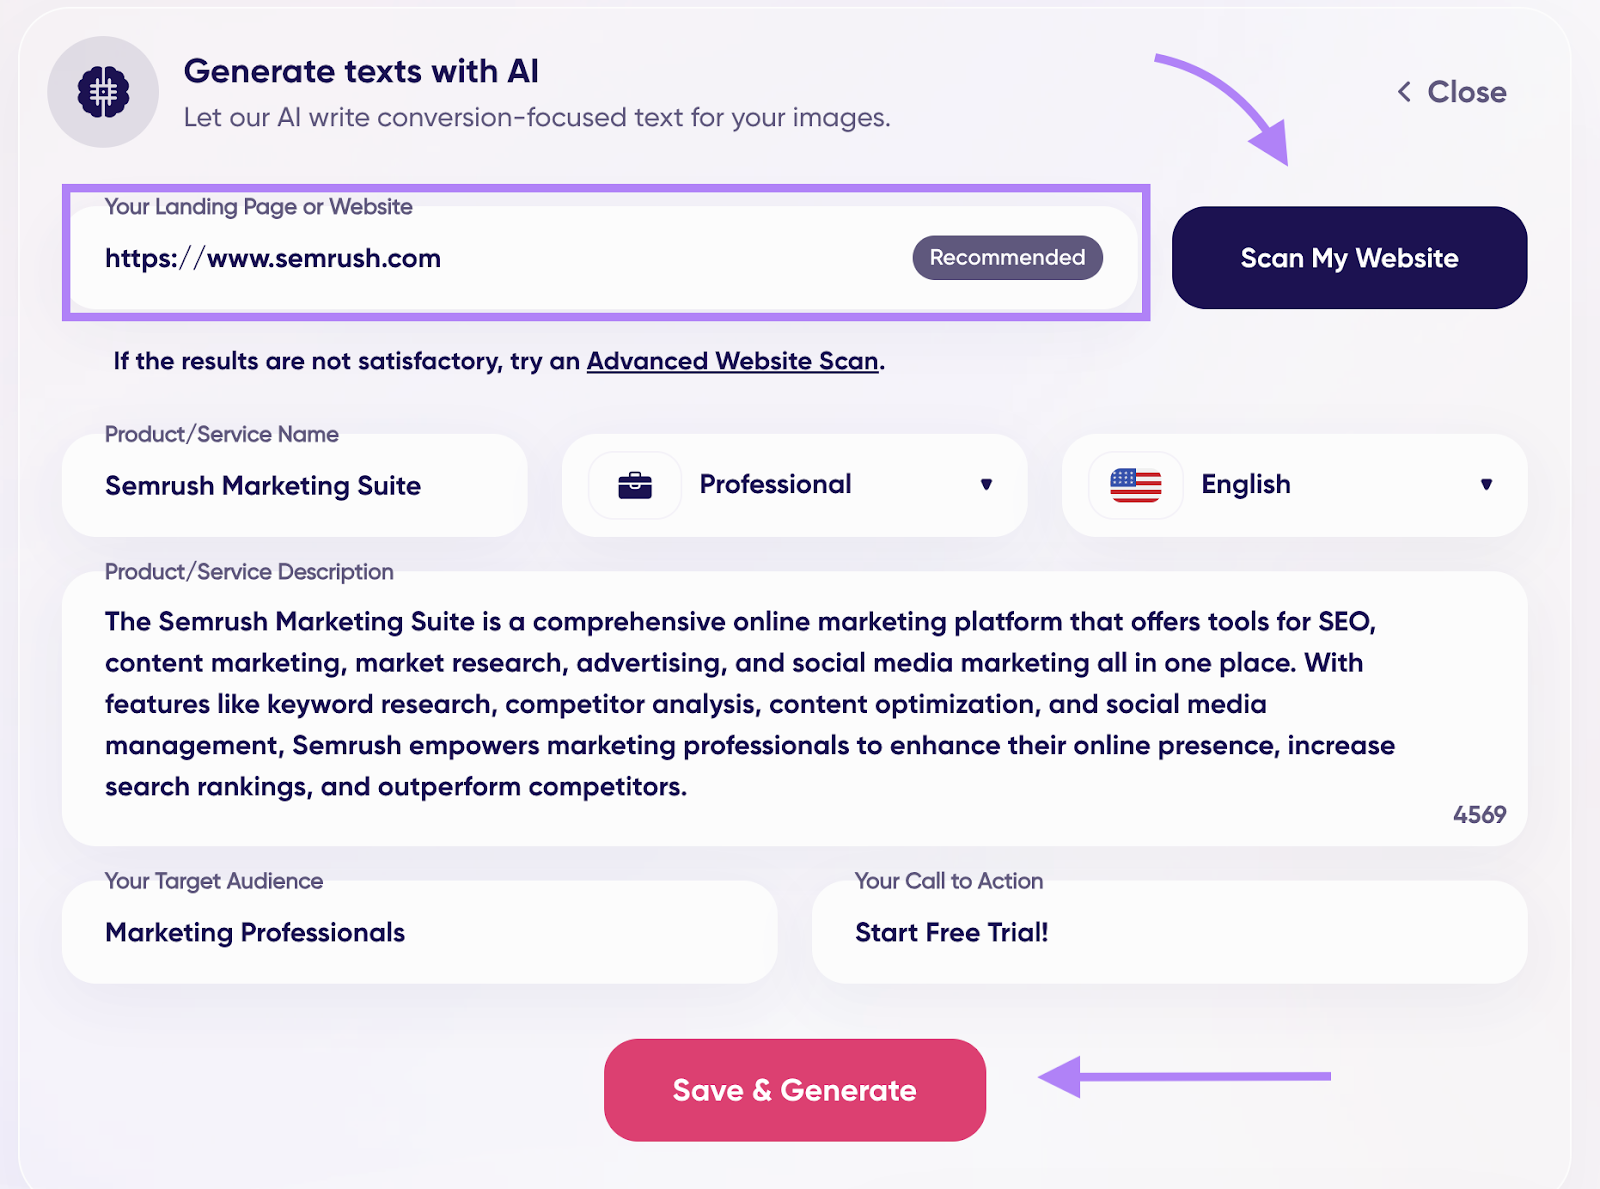This screenshot has width=1600, height=1189.
Task: Click the 'Generate texts with AI' heading
Action: 361,71
